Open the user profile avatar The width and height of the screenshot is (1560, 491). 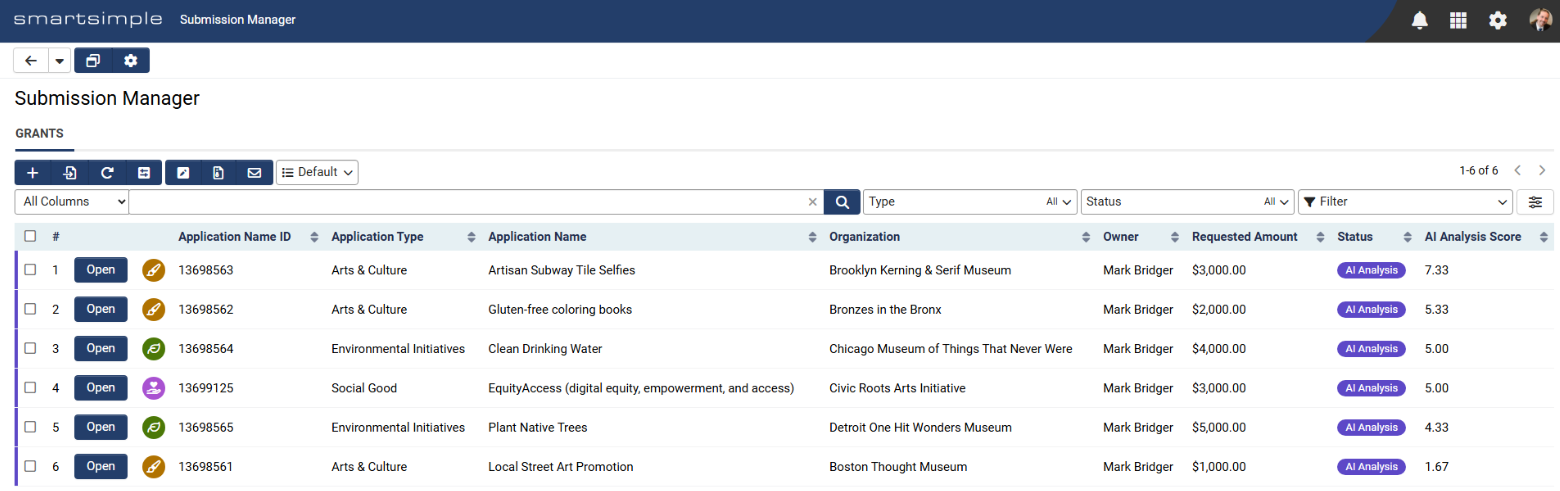pyautogui.click(x=1540, y=20)
